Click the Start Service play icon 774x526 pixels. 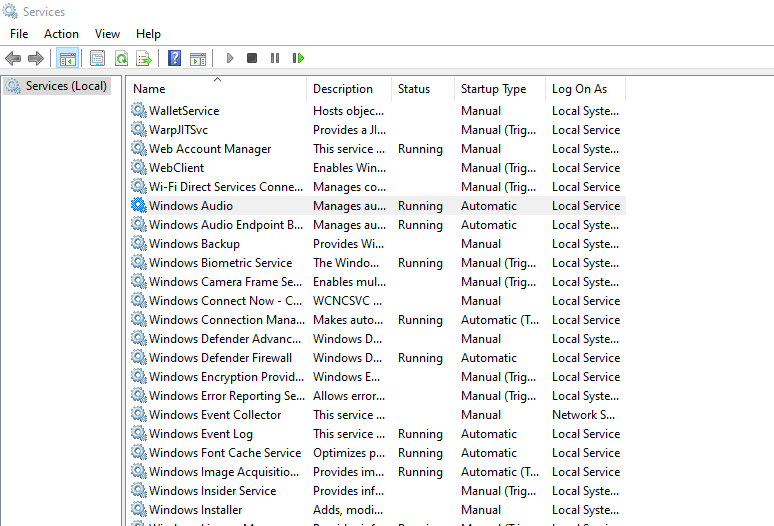[x=230, y=58]
